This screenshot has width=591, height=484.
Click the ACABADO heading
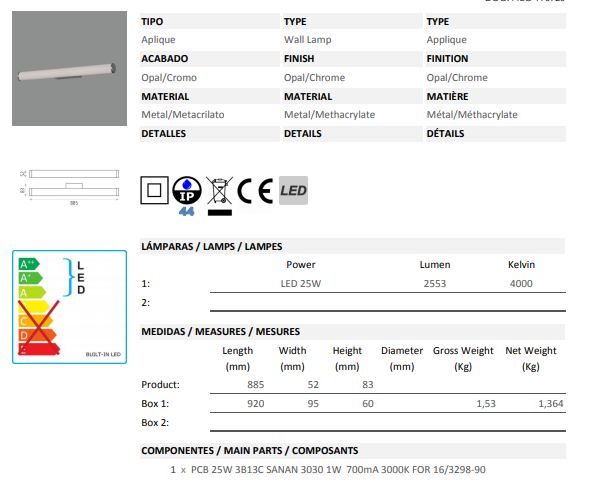pyautogui.click(x=165, y=58)
